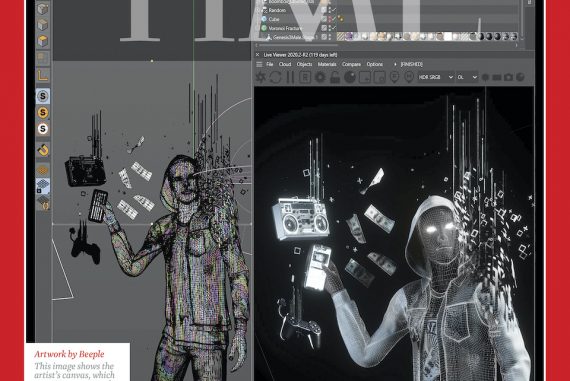Viewport: 570px width, 381px height.
Task: Click purple material tag on Genesis3Male
Action: [x=349, y=36]
